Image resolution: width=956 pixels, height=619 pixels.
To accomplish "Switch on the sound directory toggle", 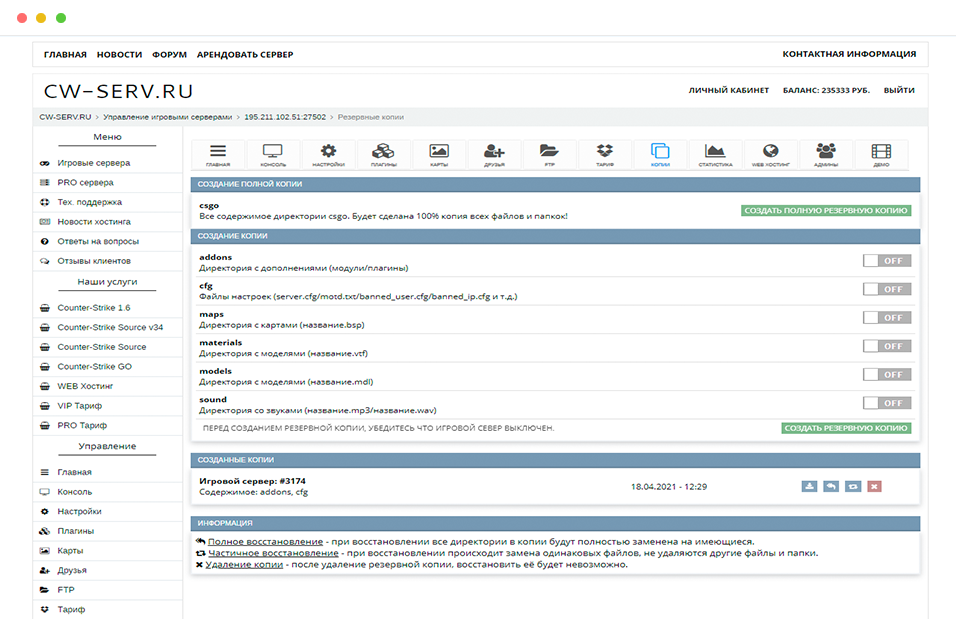I will (886, 403).
